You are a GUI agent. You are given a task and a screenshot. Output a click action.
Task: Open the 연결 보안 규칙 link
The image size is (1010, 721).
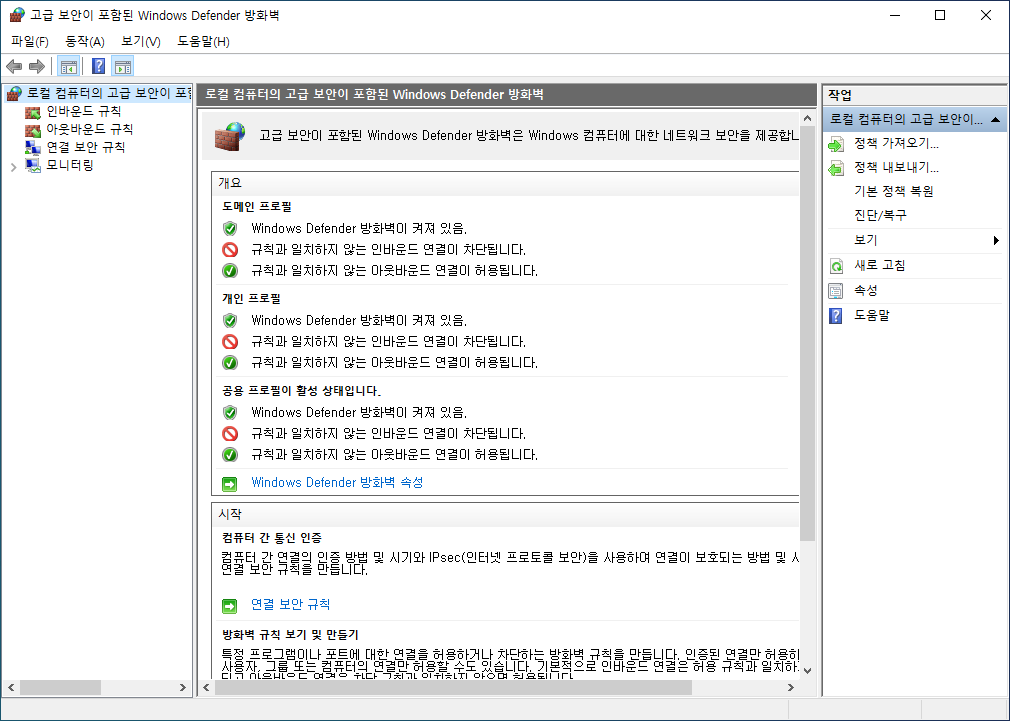(291, 604)
